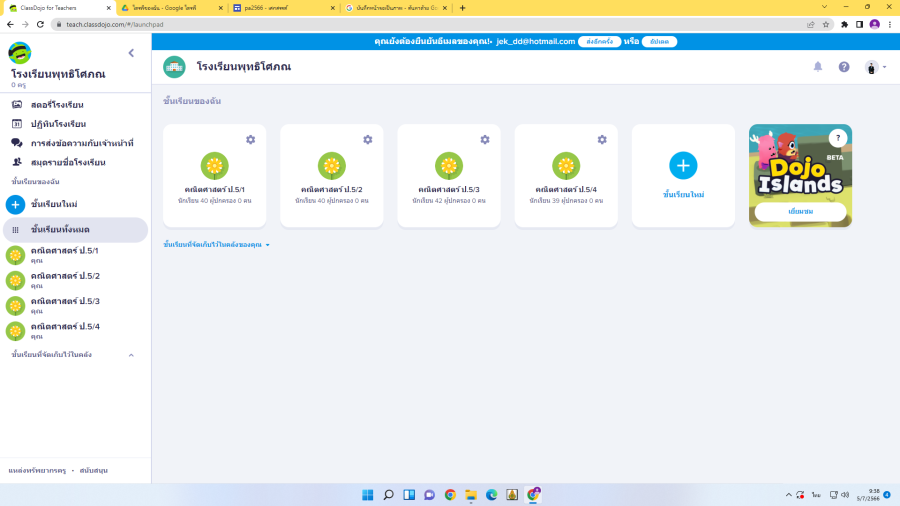The width and height of the screenshot is (900, 506).
Task: Collapse the sidebar with the chevron arrow
Action: pyautogui.click(x=131, y=53)
